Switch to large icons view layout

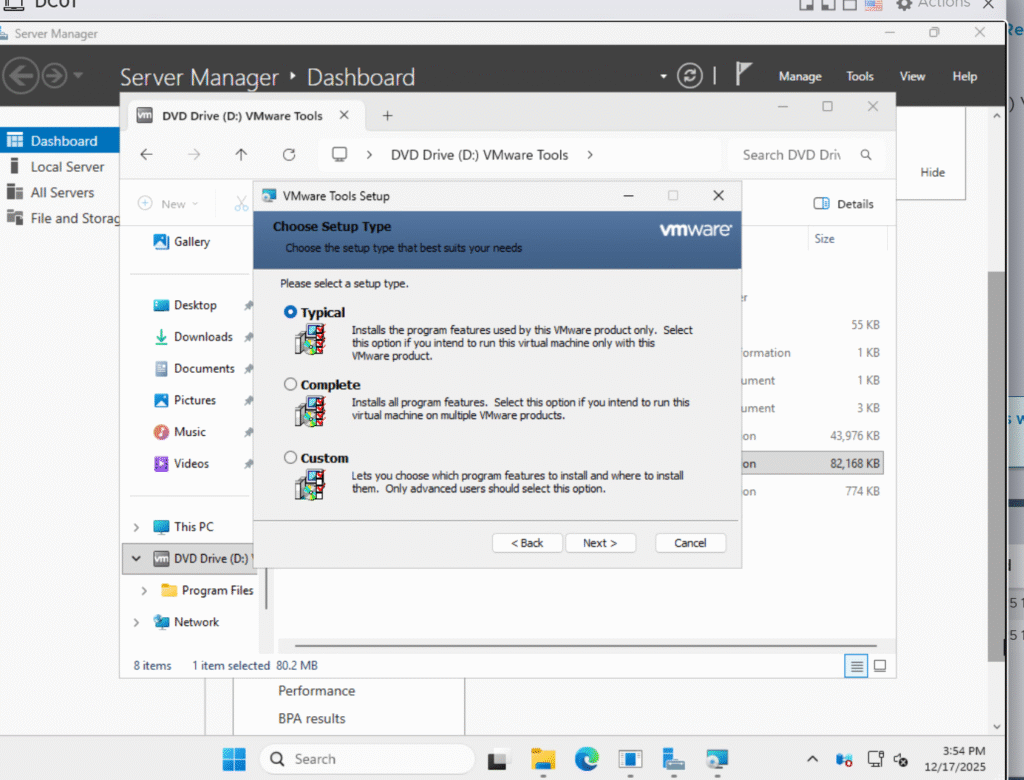[880, 665]
